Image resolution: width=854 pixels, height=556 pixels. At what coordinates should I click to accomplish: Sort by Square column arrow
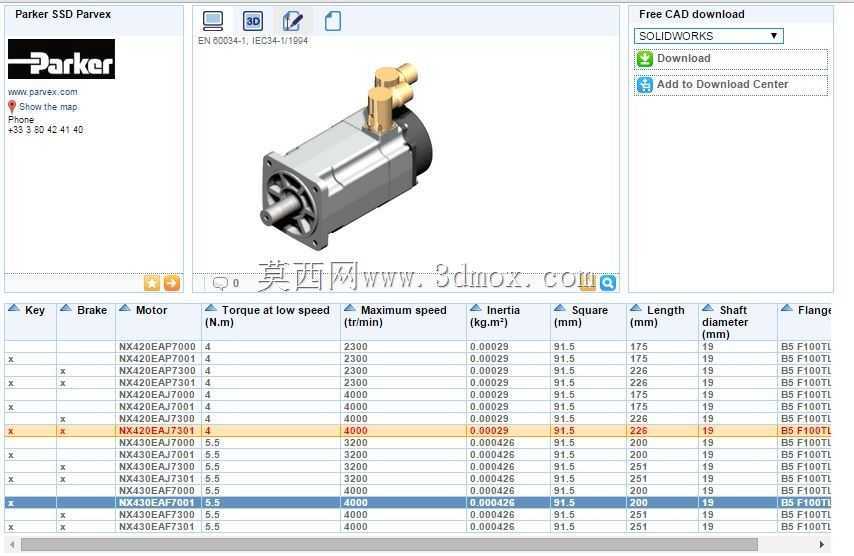[560, 308]
